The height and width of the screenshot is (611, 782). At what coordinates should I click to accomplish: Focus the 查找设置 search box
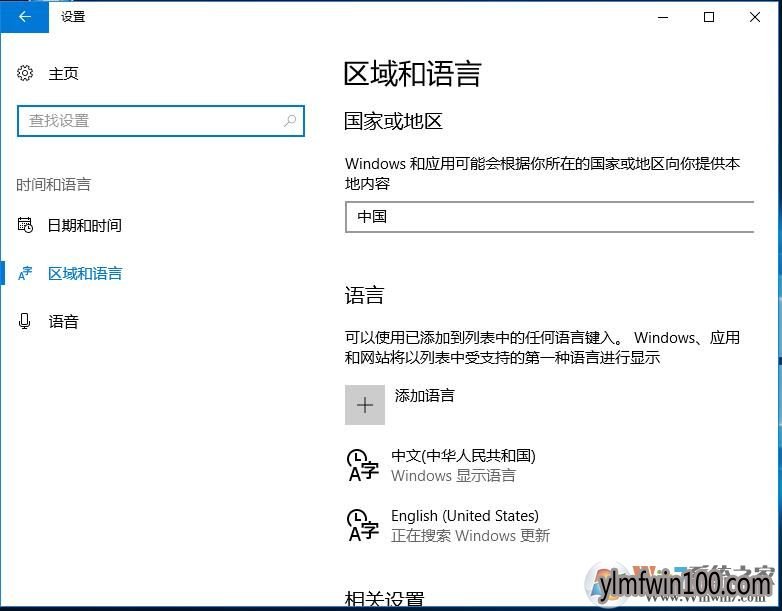click(x=161, y=121)
